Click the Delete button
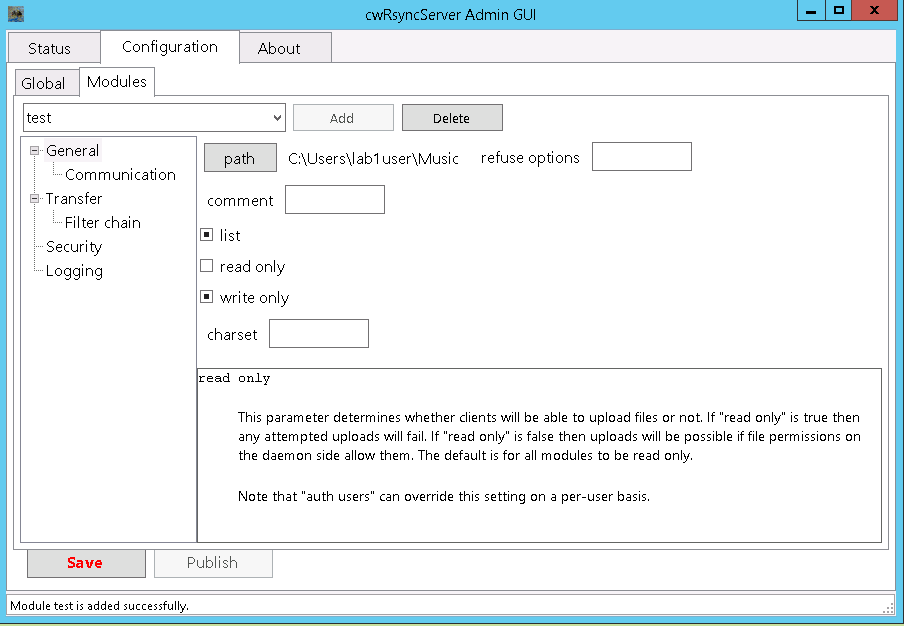The height and width of the screenshot is (626, 904). [451, 117]
